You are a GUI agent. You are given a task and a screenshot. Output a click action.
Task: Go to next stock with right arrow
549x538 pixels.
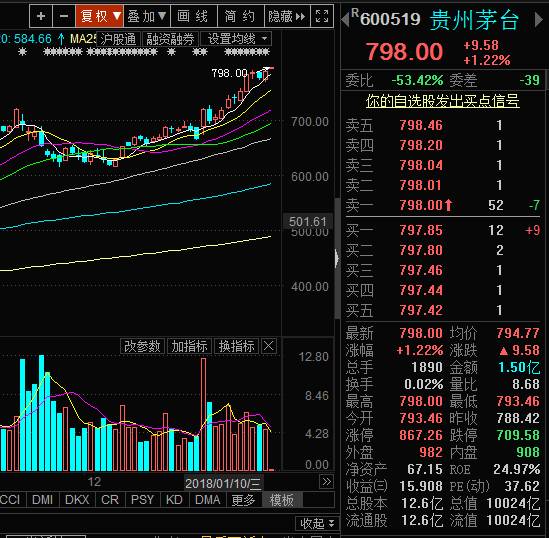pyautogui.click(x=538, y=19)
